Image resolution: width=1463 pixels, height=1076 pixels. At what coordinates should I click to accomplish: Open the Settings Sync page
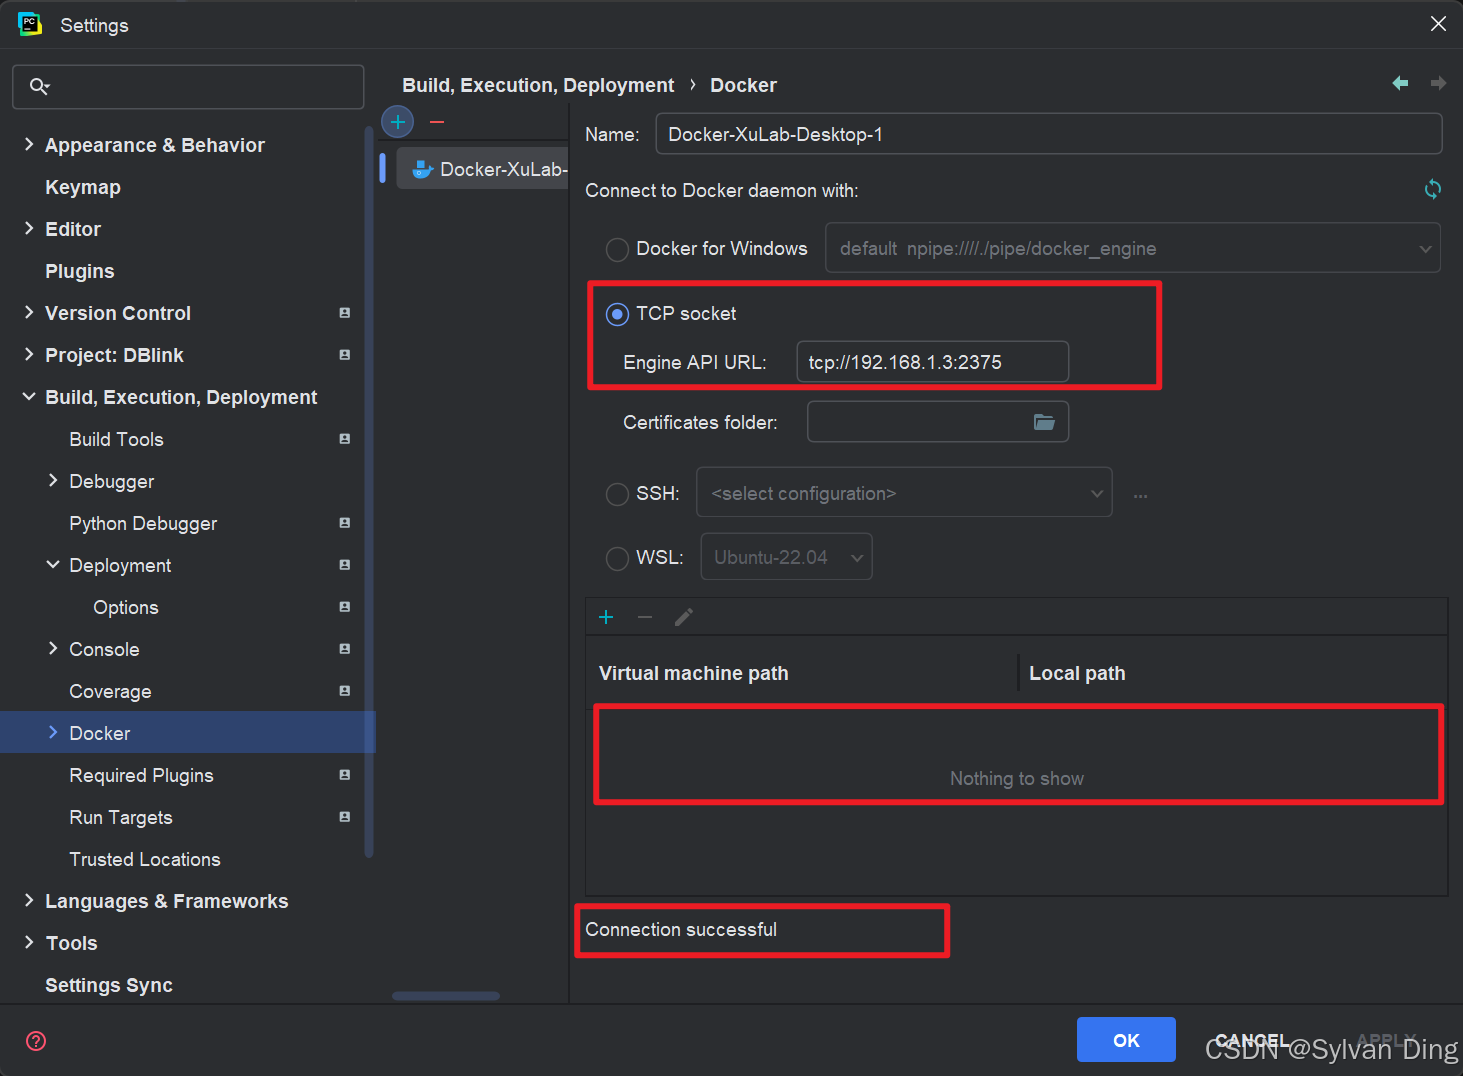[109, 985]
